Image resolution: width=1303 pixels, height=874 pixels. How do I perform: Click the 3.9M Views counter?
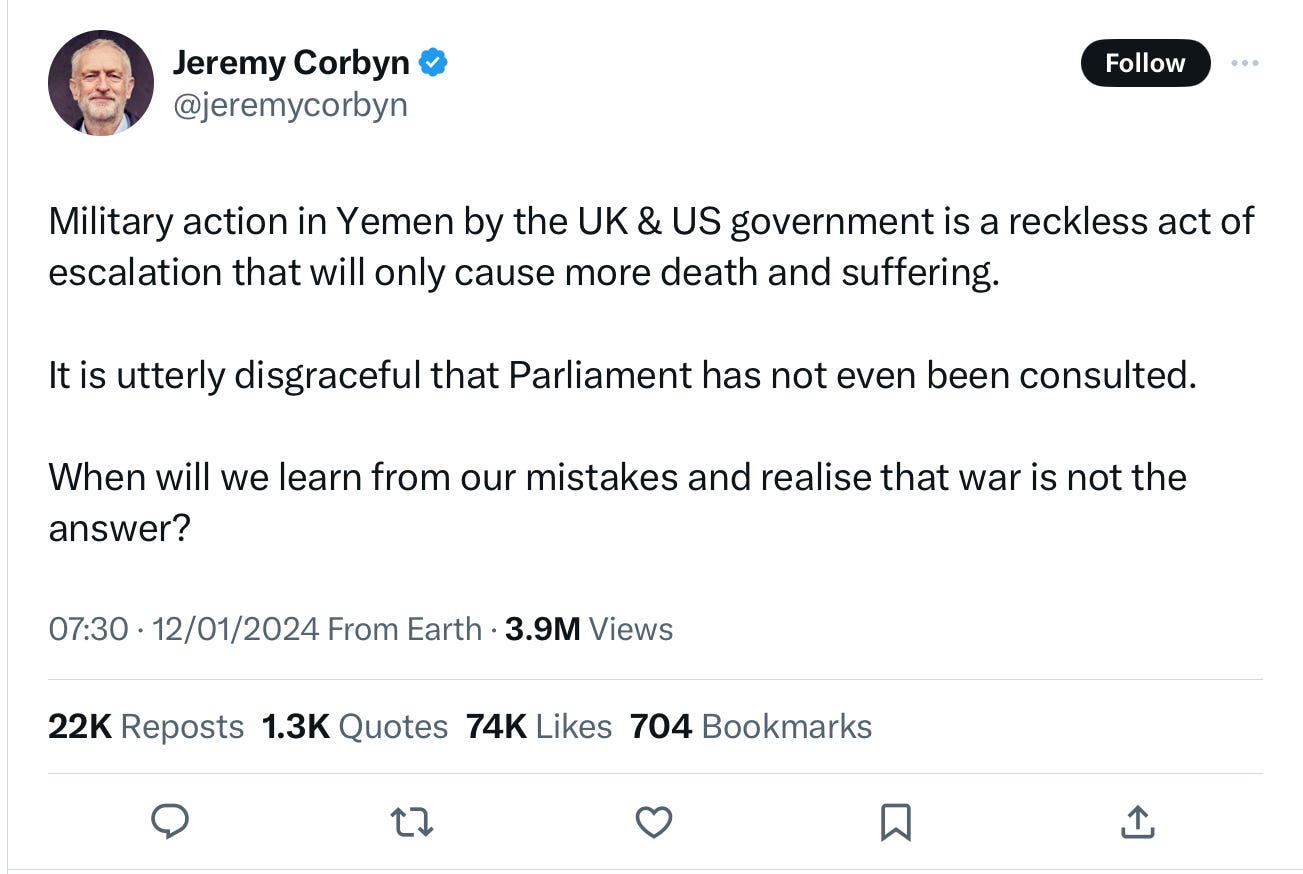coord(589,630)
